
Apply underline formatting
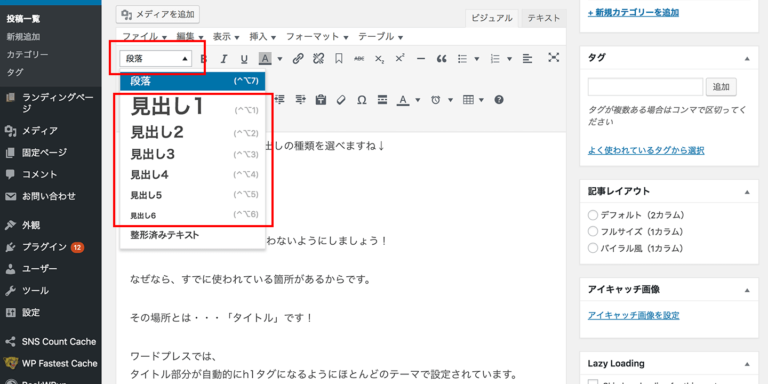244,59
